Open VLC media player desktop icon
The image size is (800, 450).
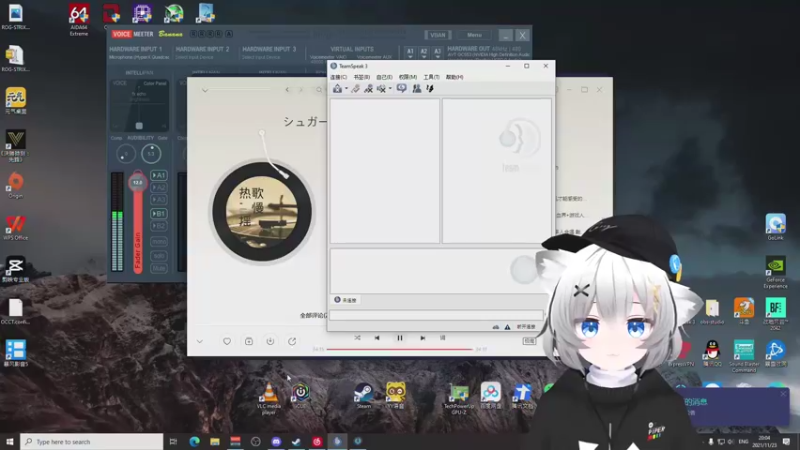click(x=269, y=398)
